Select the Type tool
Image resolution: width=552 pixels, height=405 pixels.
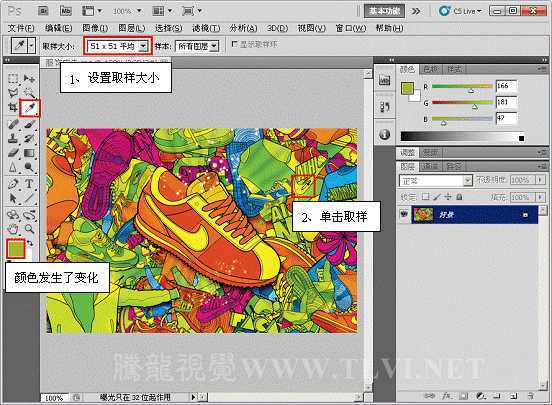29,183
